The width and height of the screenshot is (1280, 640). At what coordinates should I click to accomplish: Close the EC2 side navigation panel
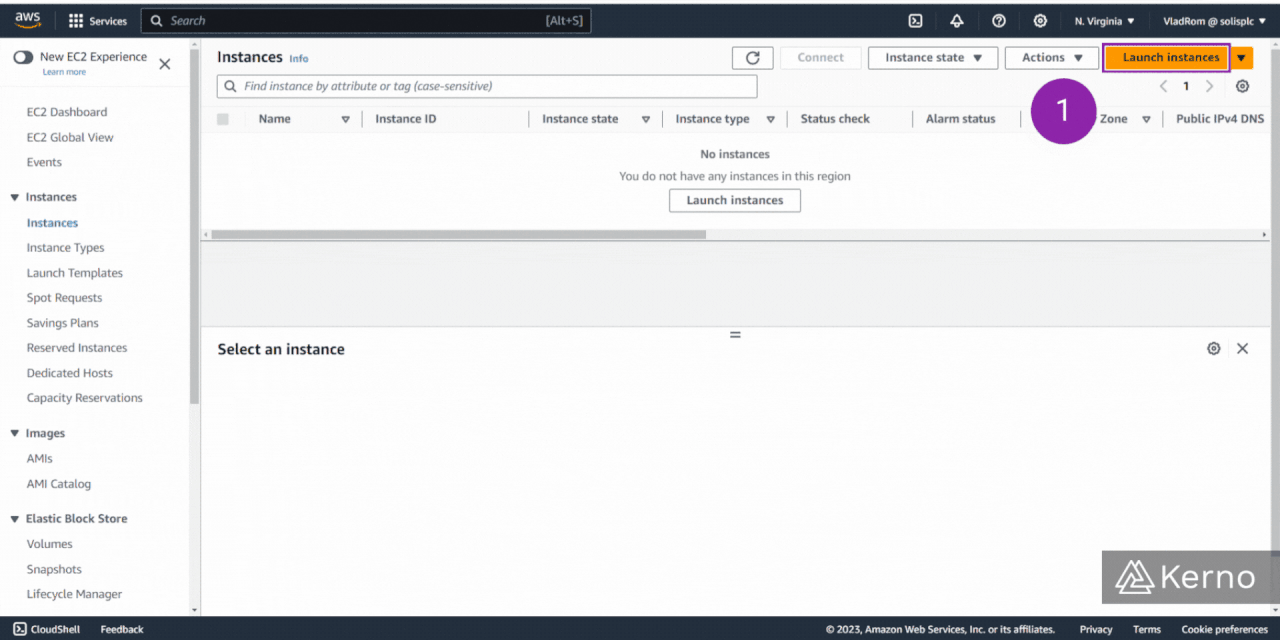[165, 64]
